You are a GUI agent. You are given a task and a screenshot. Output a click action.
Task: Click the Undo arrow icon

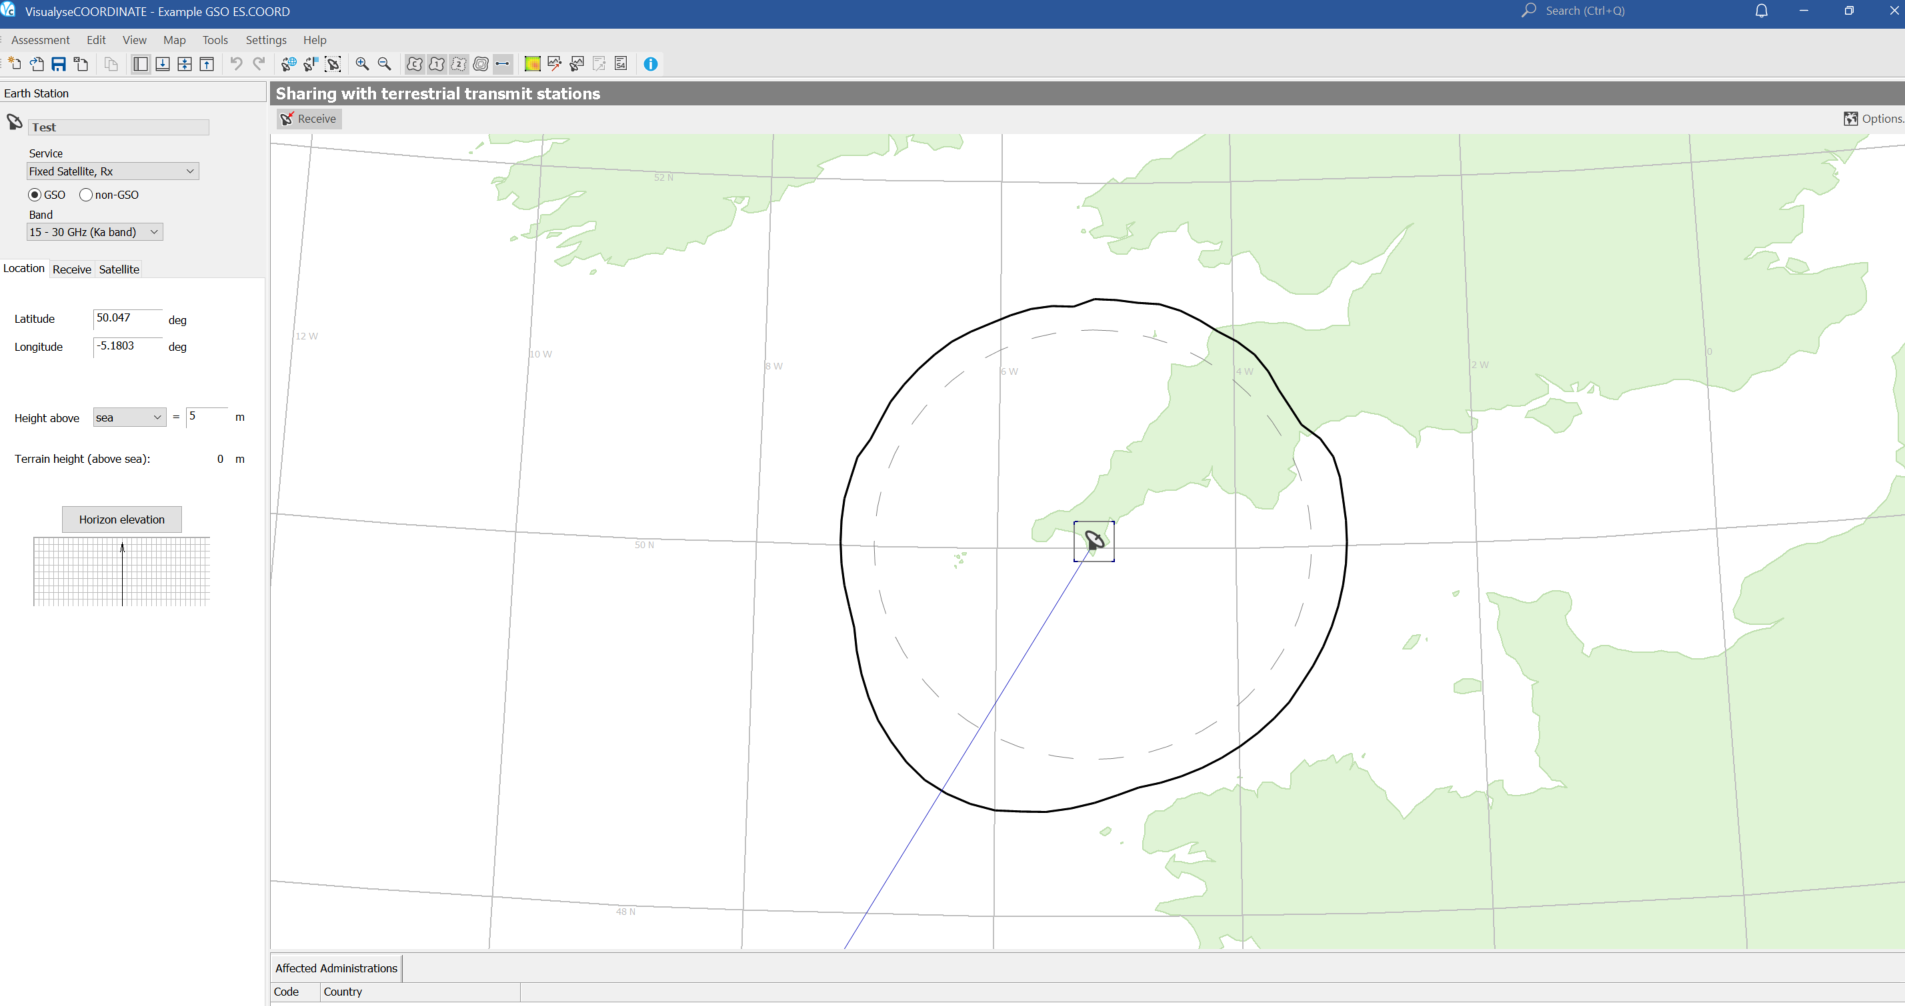click(236, 64)
